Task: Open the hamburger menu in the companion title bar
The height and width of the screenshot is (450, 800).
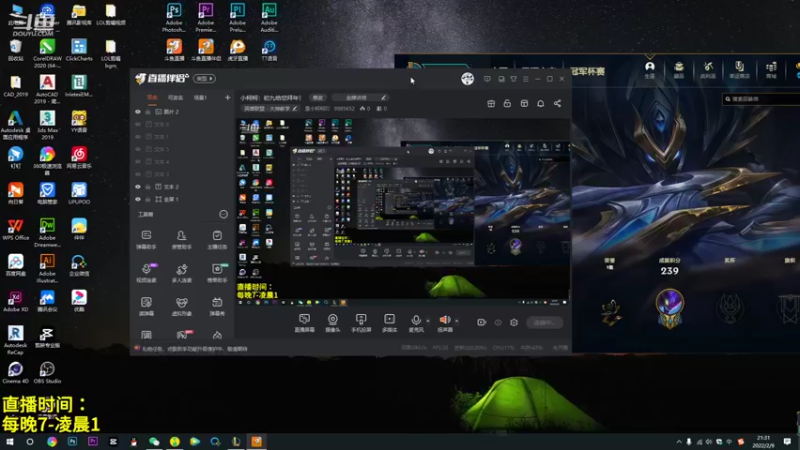Action: coord(526,79)
